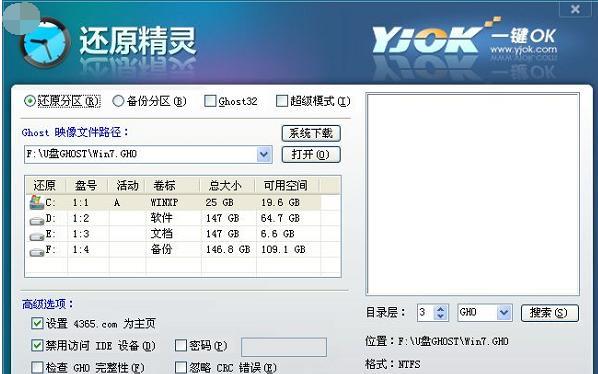Select the 备份 volume label cell
This screenshot has width=598, height=374.
pos(161,249)
